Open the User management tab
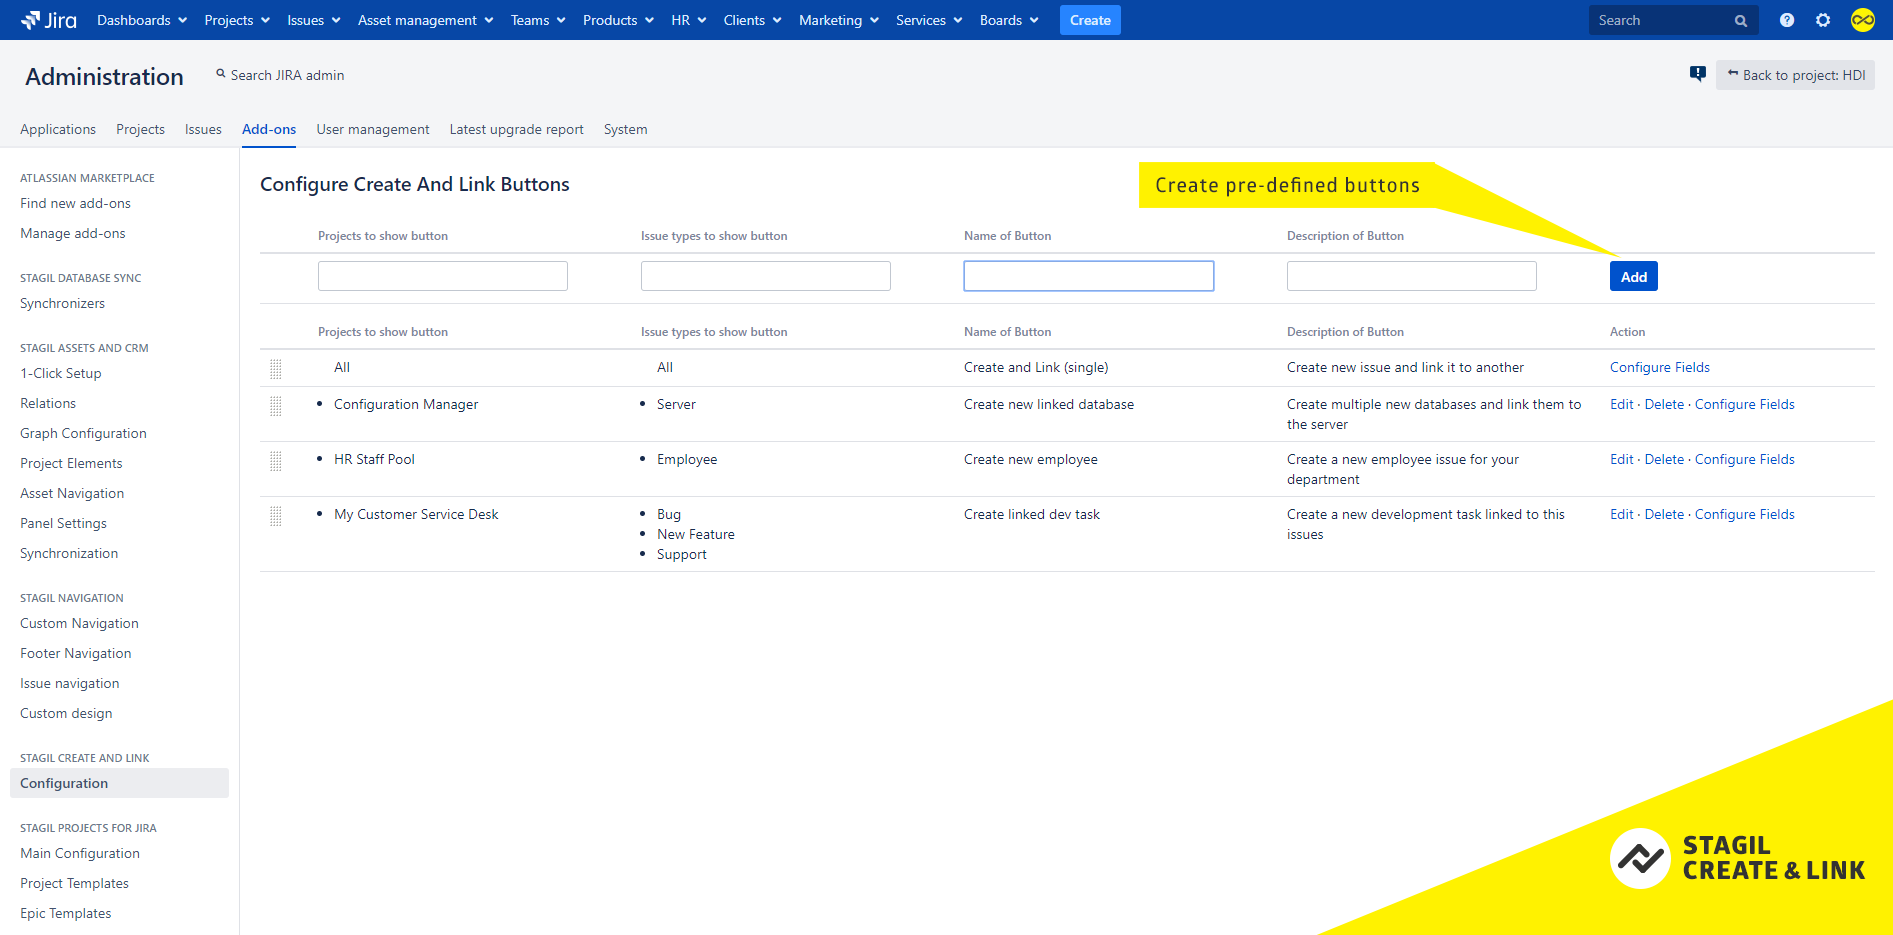 [x=373, y=129]
